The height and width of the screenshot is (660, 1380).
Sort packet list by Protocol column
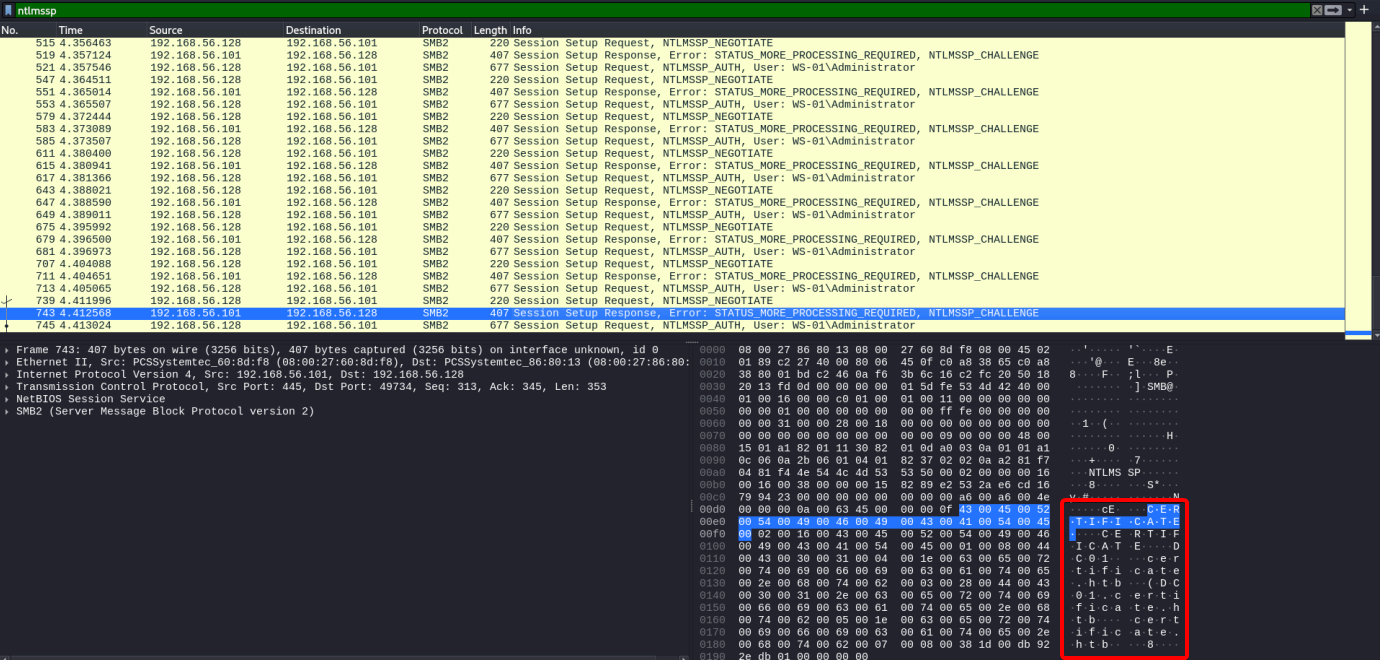(x=442, y=31)
